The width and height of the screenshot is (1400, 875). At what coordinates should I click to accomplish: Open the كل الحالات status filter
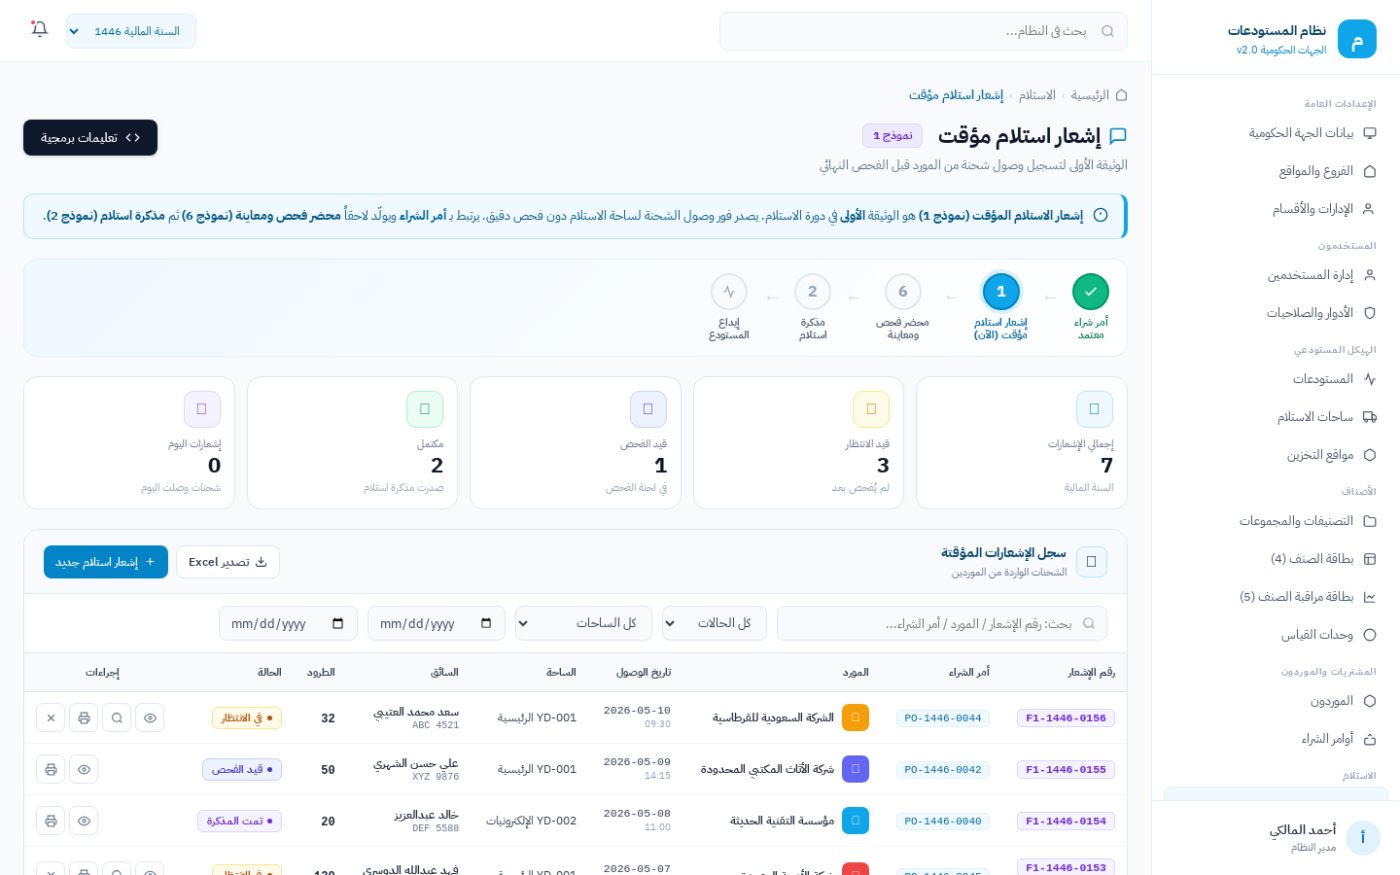(714, 623)
